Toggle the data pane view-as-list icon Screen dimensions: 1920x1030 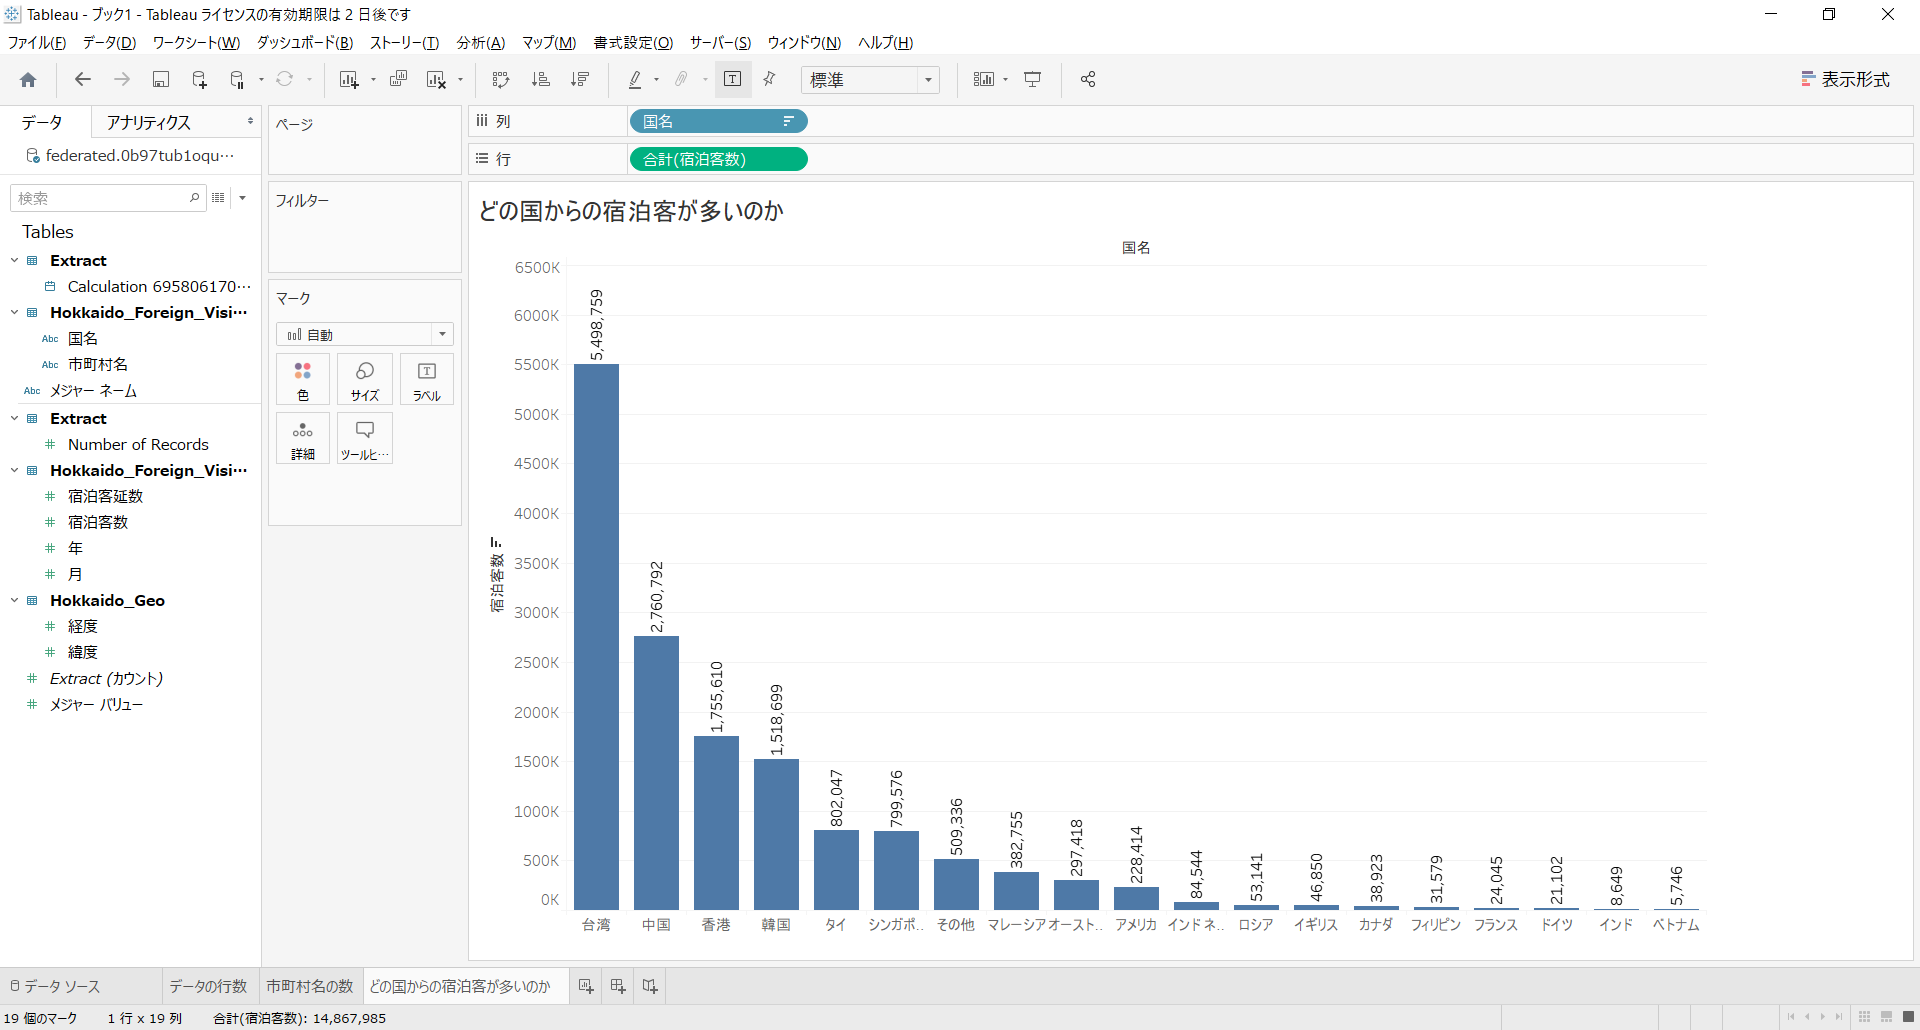pyautogui.click(x=218, y=198)
